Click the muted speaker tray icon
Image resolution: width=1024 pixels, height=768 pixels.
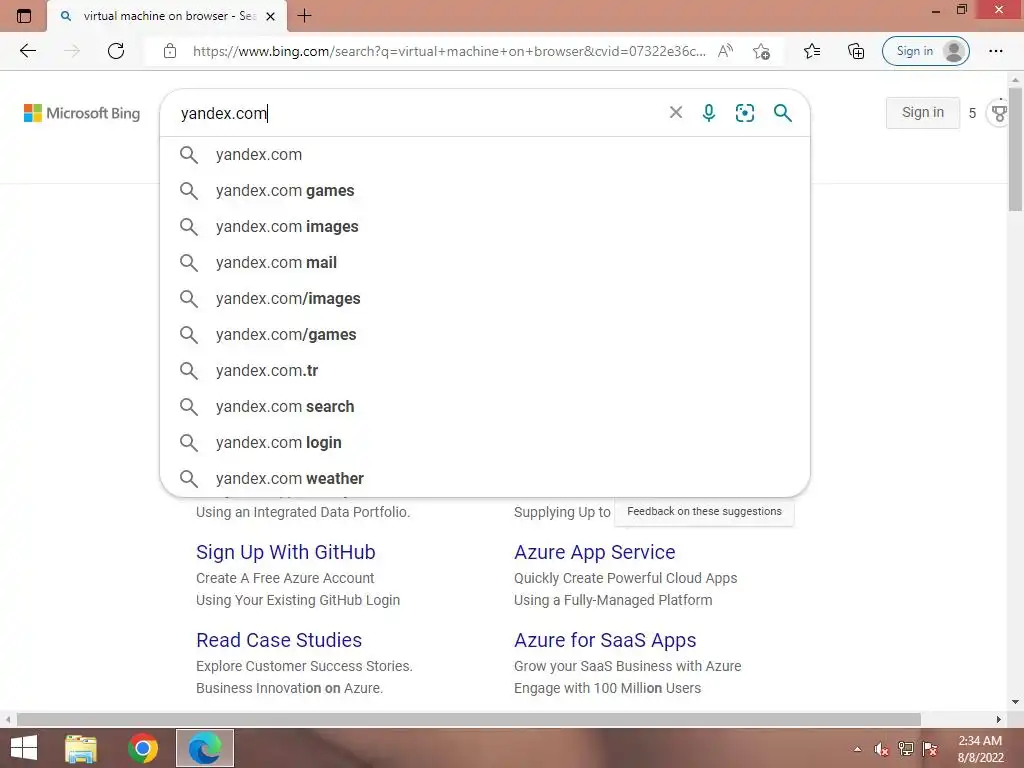click(x=881, y=749)
